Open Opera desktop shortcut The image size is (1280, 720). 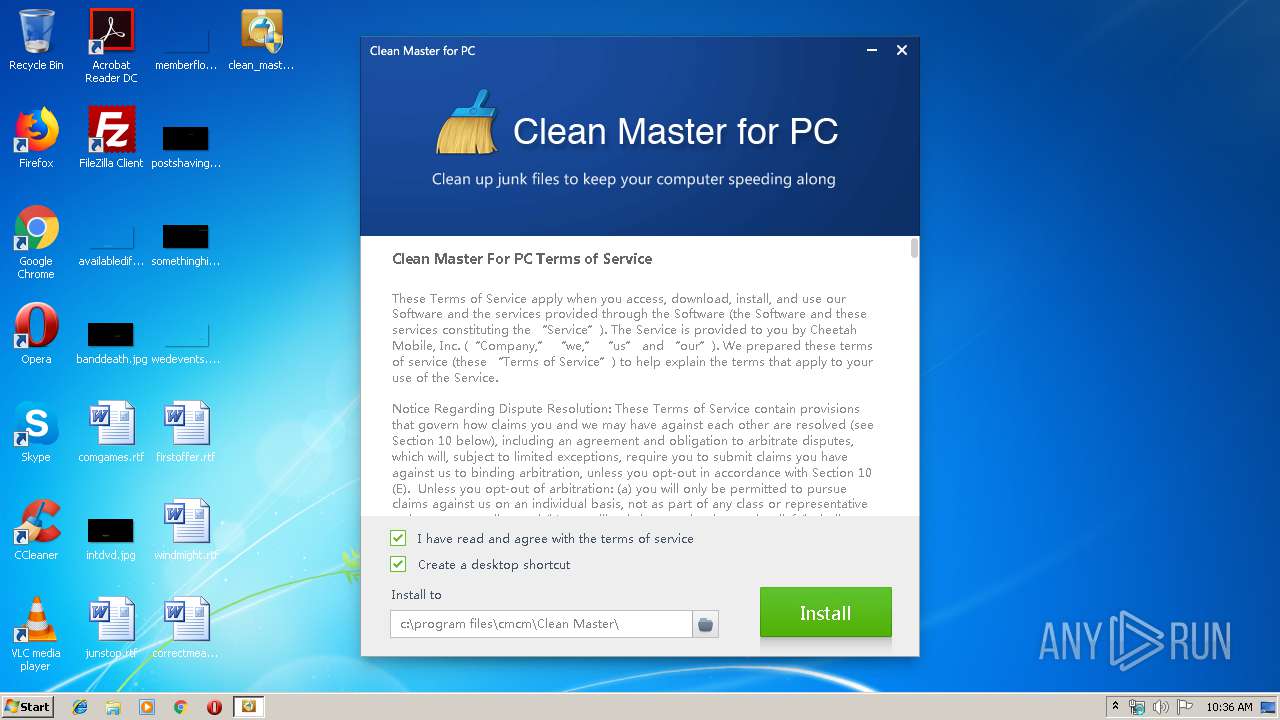(36, 334)
